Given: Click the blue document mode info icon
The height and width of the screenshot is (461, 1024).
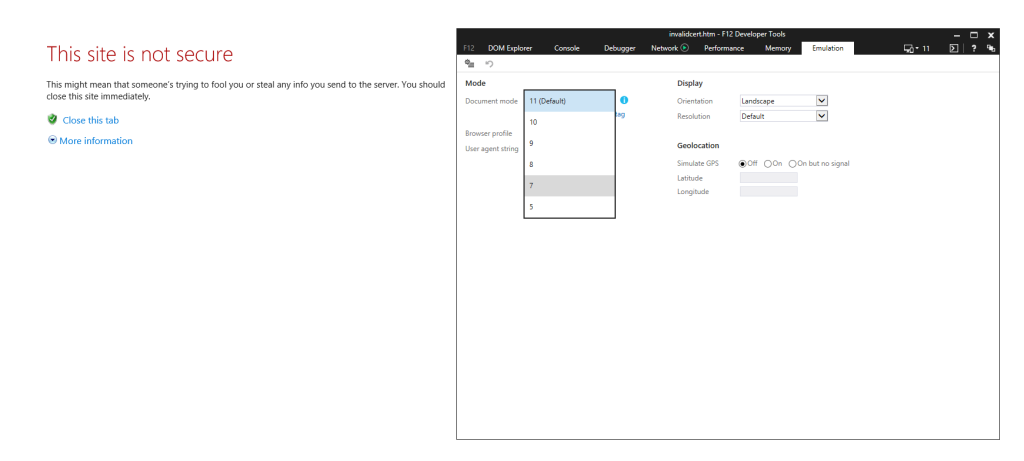Looking at the screenshot, I should click(624, 101).
